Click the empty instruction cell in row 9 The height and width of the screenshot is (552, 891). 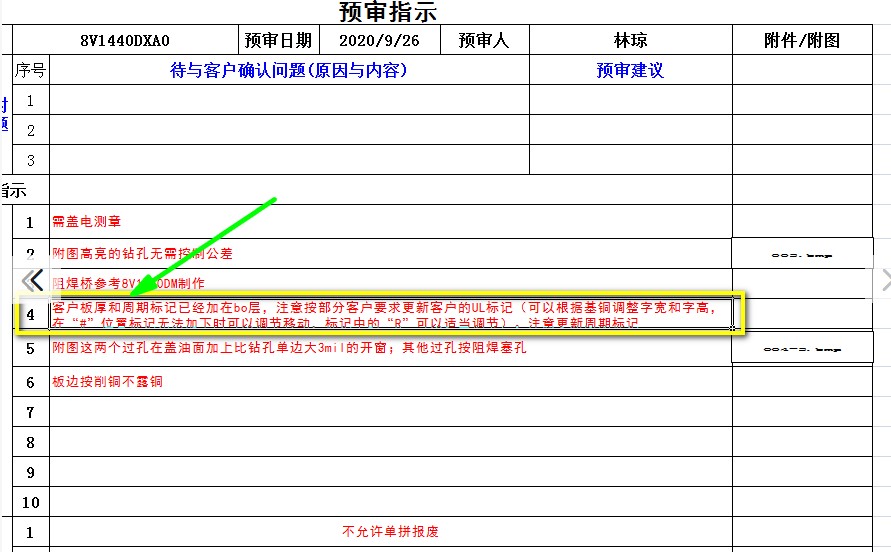click(x=391, y=472)
